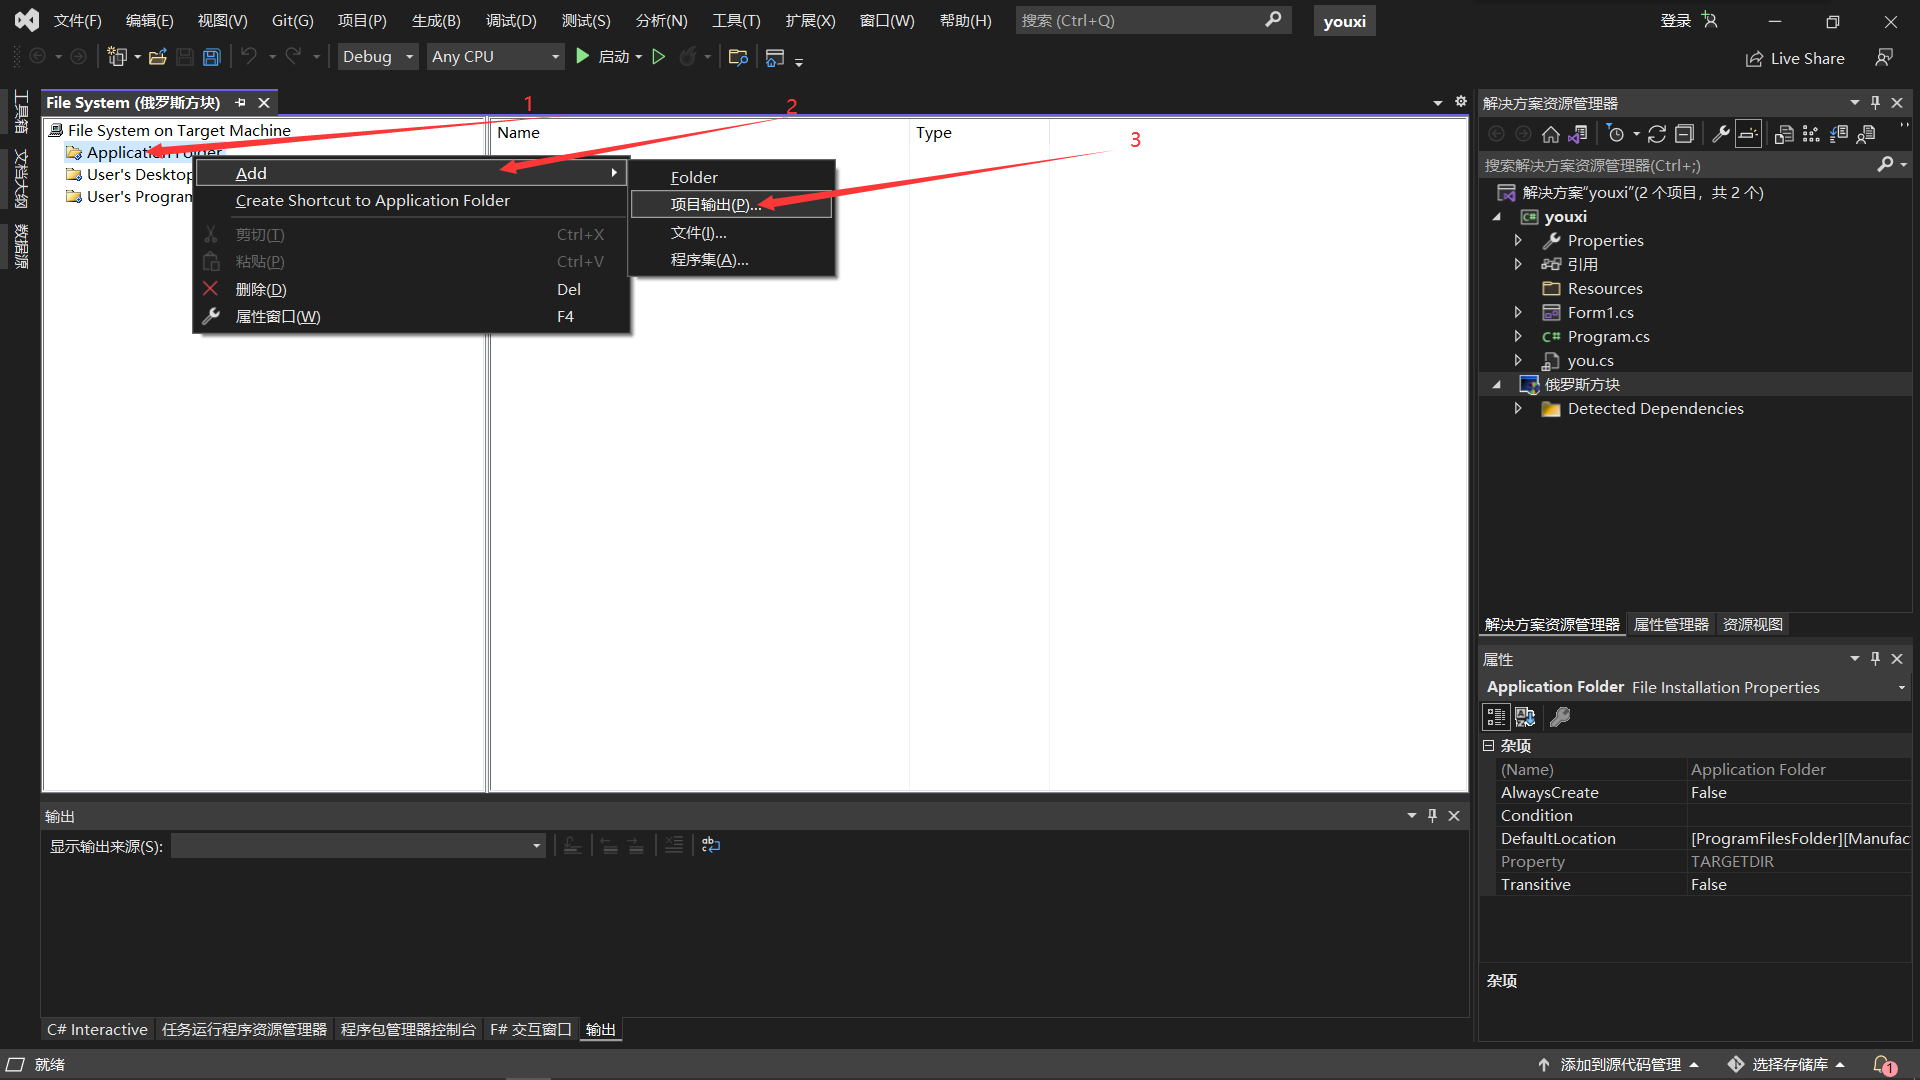Click the User Interface Editor icon

tap(1866, 134)
